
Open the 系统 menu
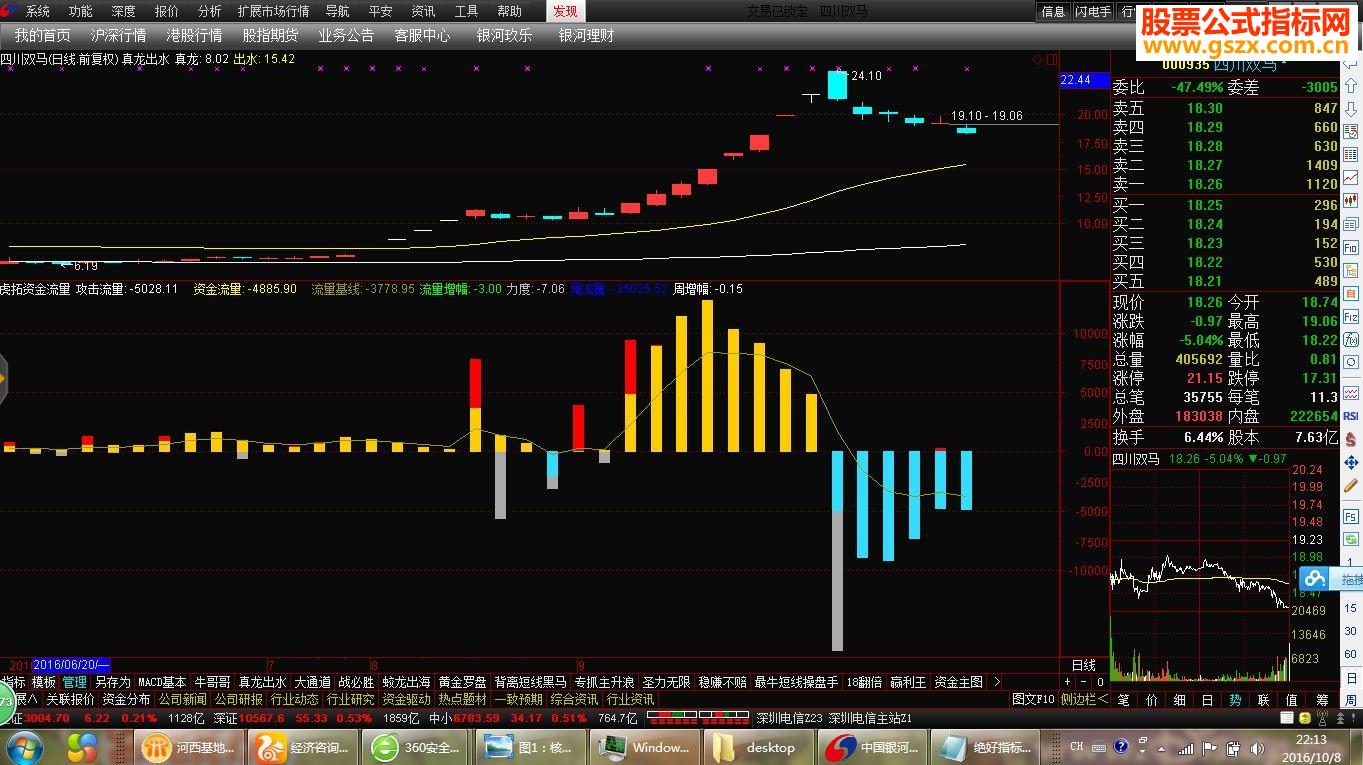point(38,11)
